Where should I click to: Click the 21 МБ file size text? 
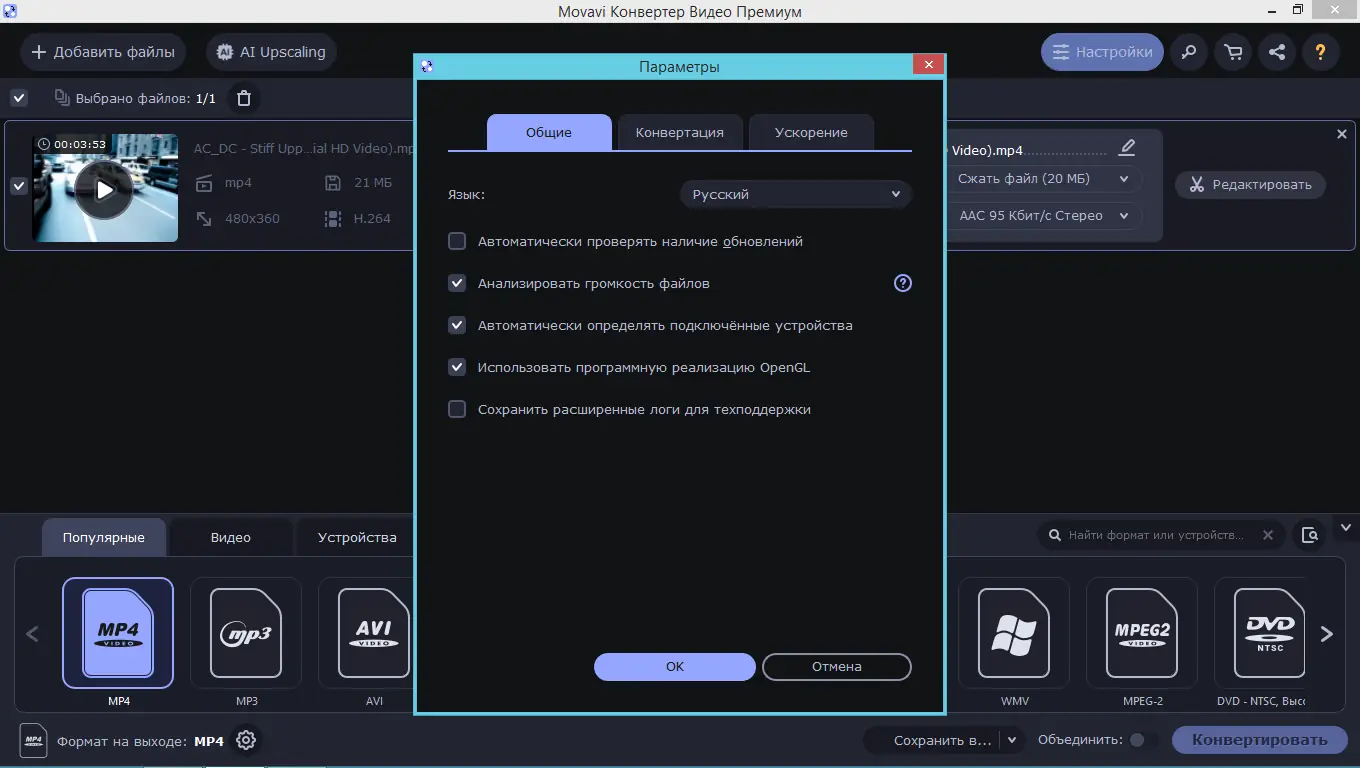373,183
